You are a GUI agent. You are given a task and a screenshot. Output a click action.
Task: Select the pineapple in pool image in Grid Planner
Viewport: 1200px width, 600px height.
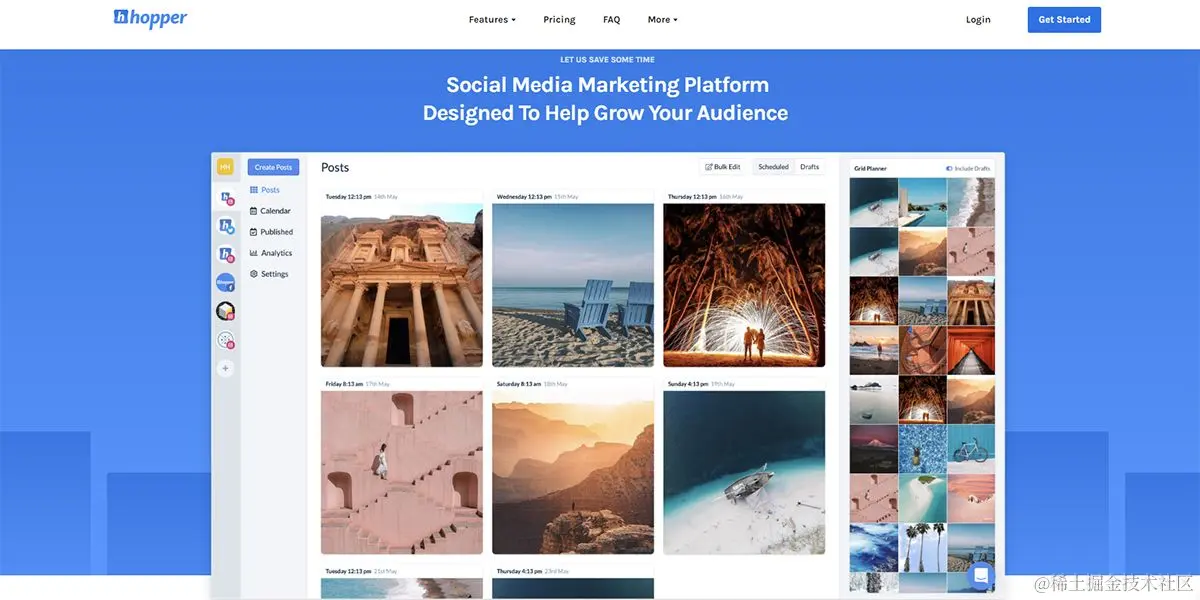922,448
